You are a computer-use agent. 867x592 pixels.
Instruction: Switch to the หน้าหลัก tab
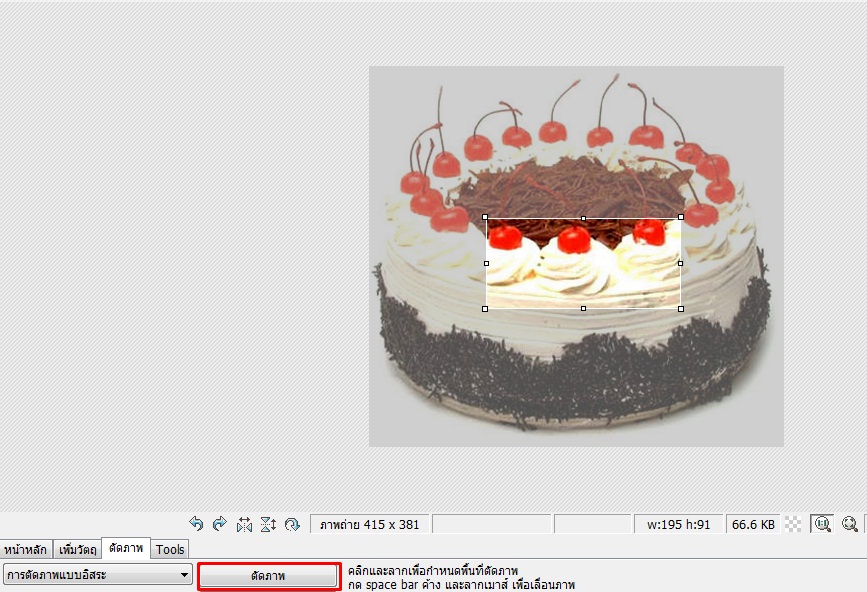point(25,549)
